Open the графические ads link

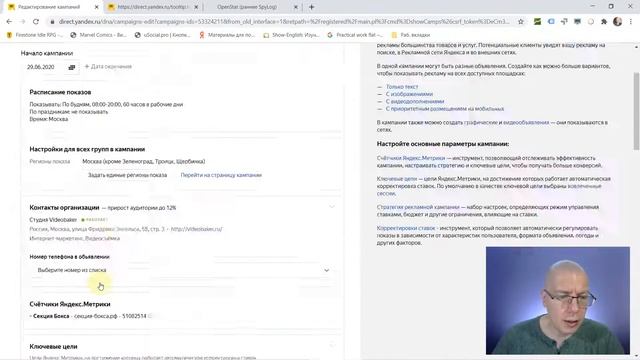pos(480,122)
